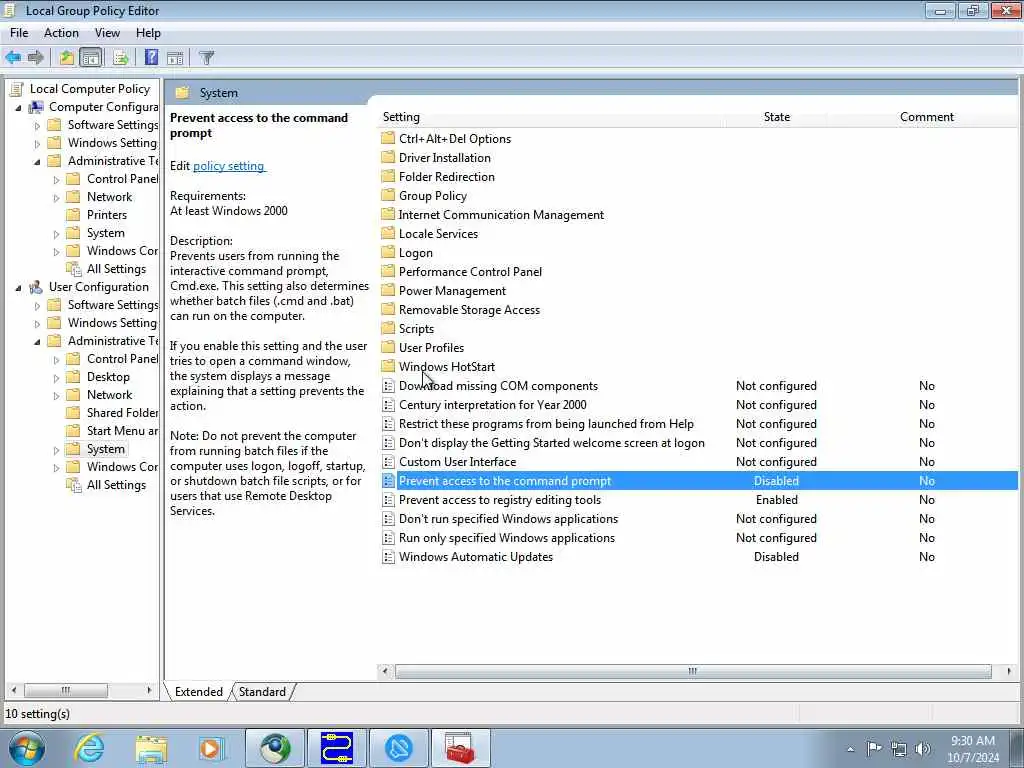1024x768 pixels.
Task: Open the Windows Start orb
Action: (x=26, y=748)
